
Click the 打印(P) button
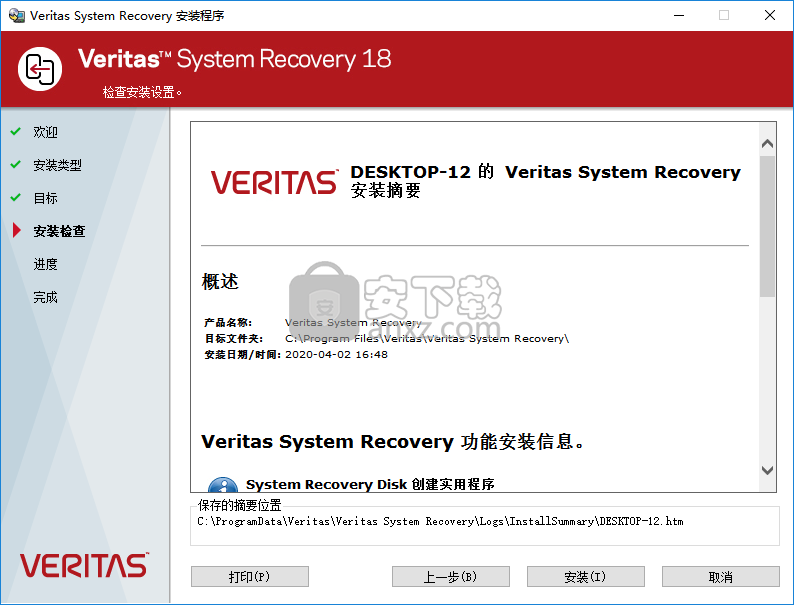[250, 577]
